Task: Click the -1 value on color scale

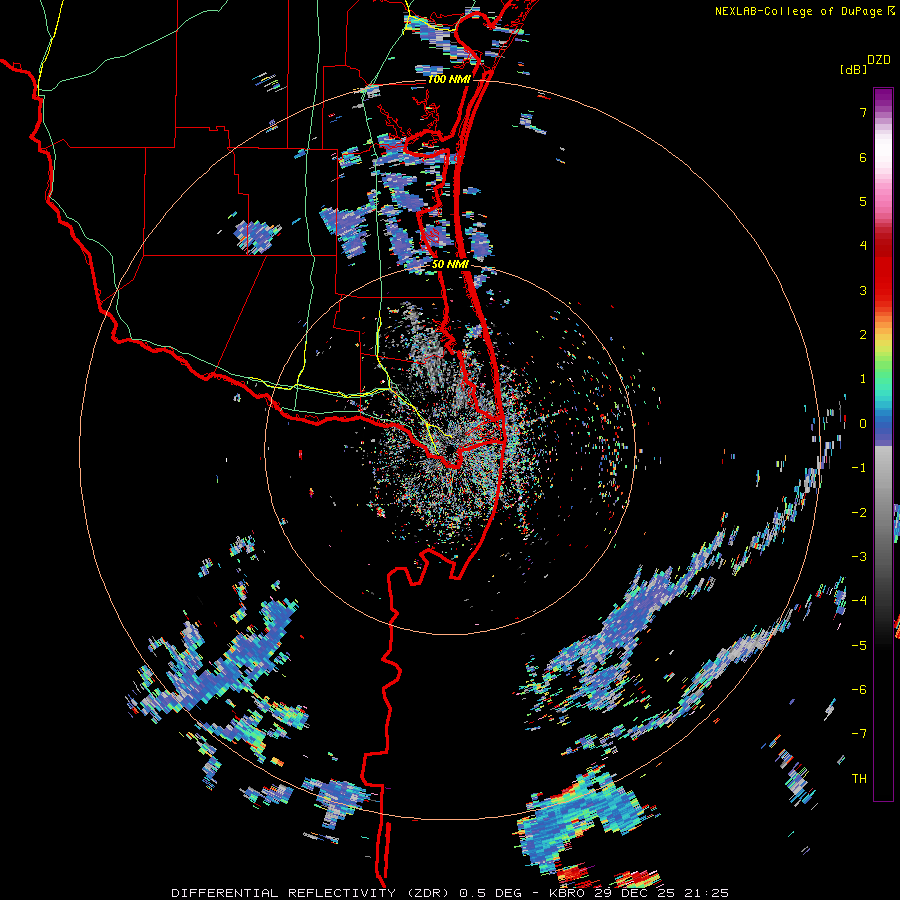Action: pos(859,468)
